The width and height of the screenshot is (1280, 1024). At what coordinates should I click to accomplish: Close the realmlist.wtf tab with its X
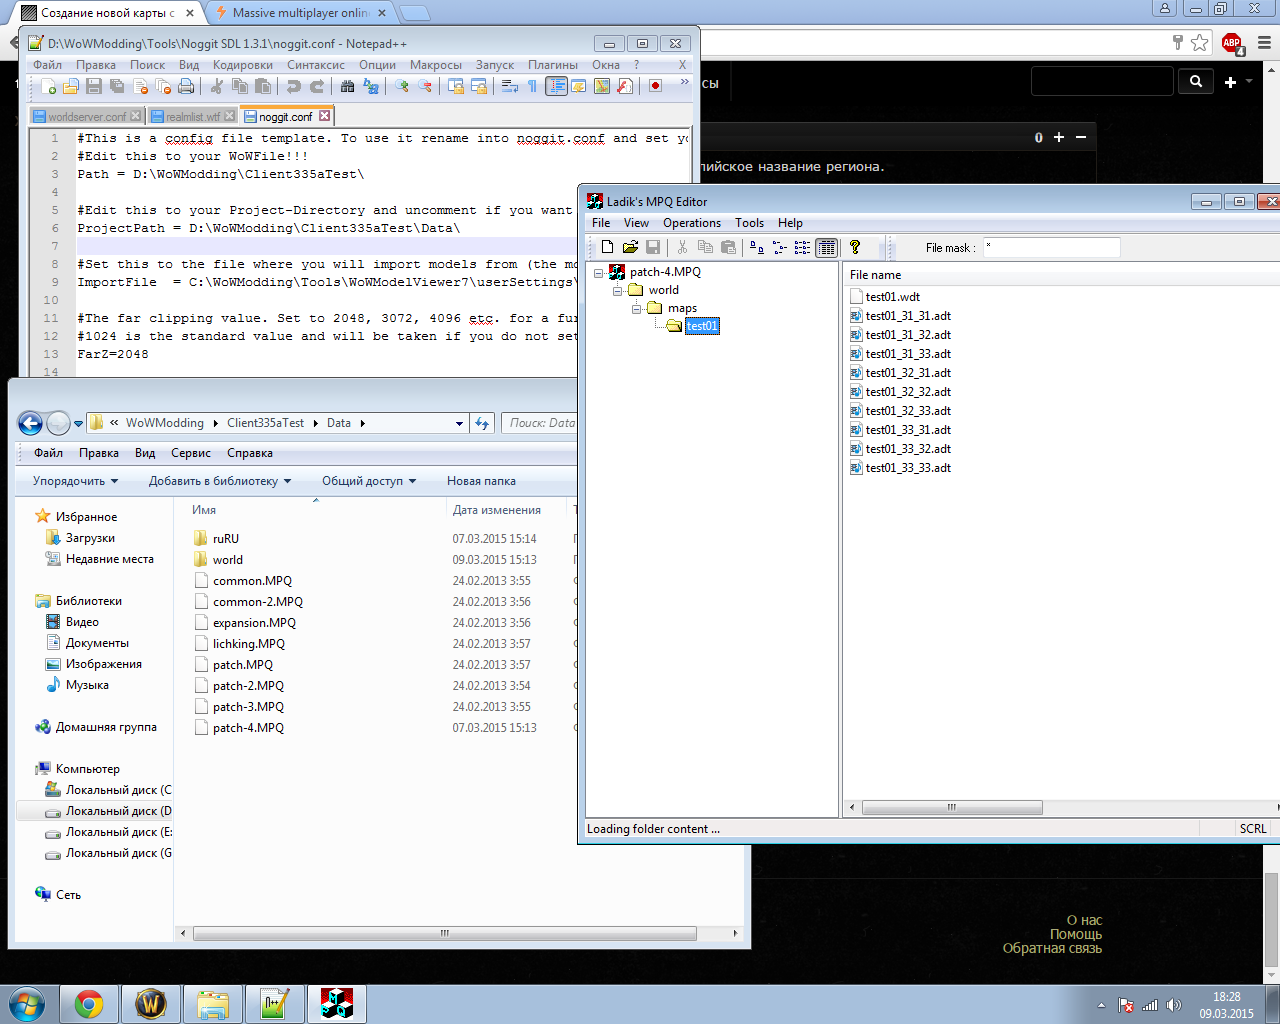point(230,116)
